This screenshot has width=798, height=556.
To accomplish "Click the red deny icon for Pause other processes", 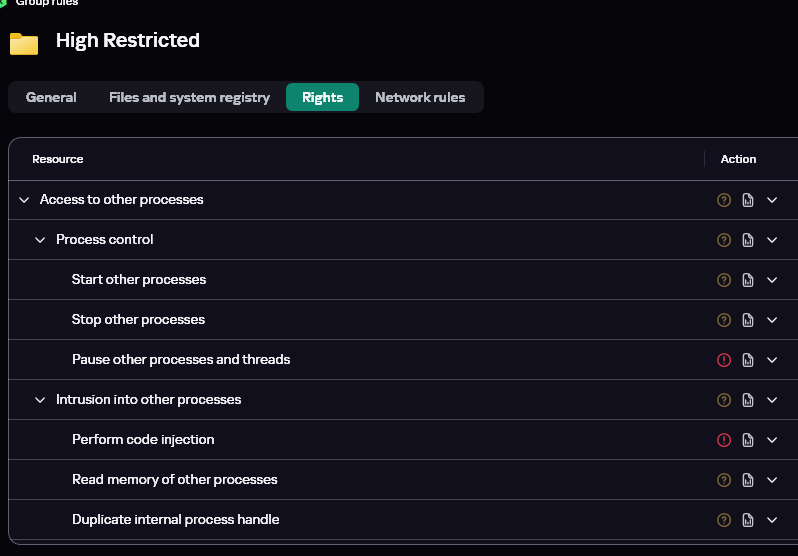I will click(x=724, y=360).
